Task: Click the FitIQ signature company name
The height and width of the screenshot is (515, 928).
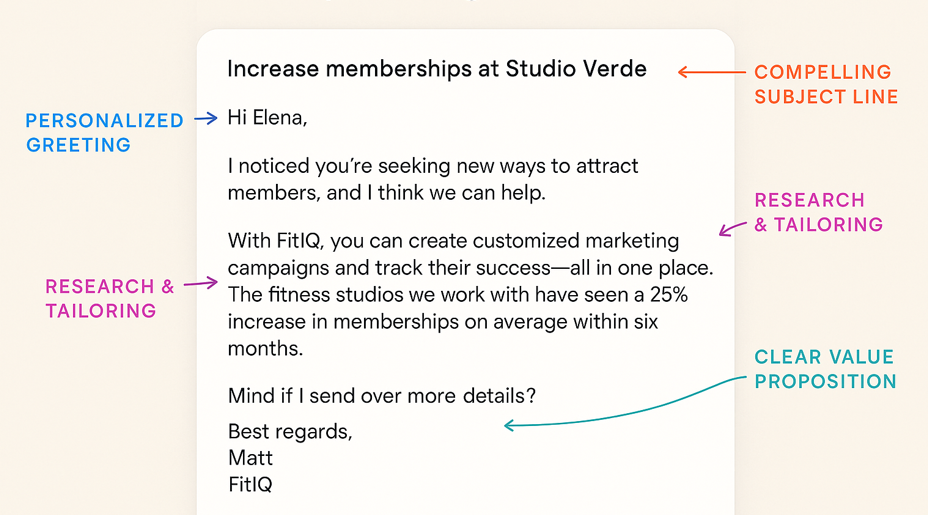Action: click(250, 484)
